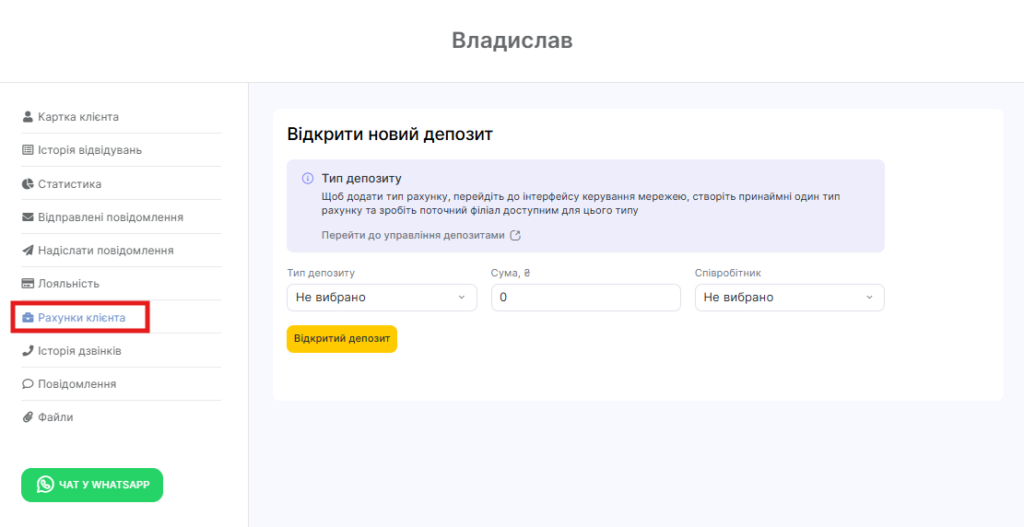Click the envelope icon beside Відправлені повідомлення

tap(28, 217)
